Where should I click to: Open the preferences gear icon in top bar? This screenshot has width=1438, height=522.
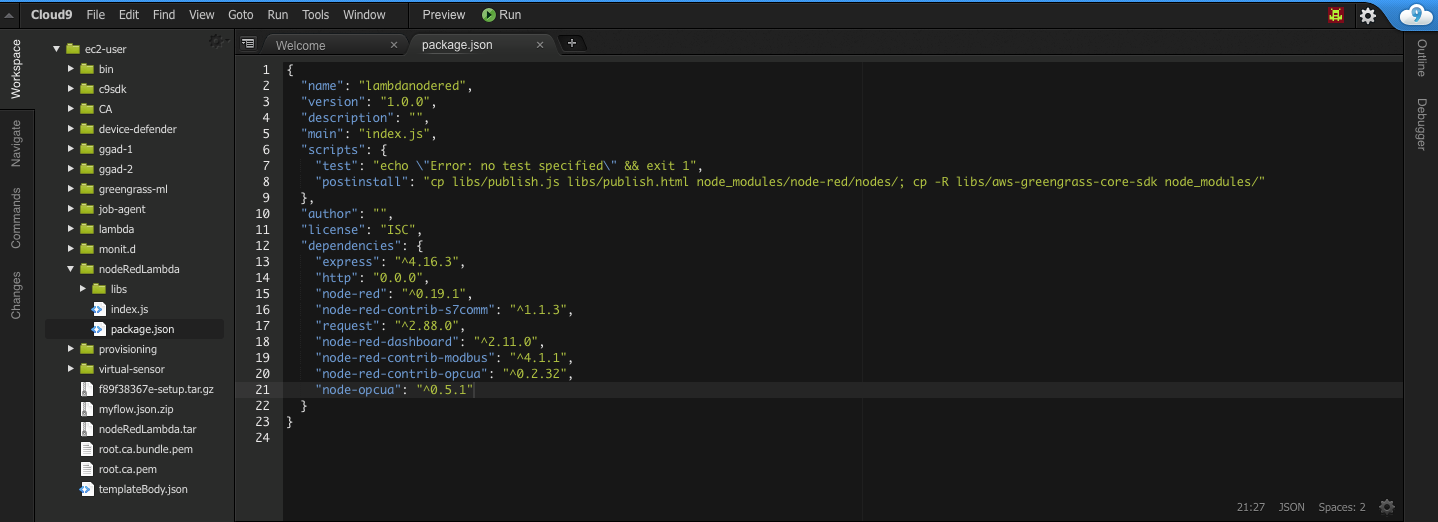click(1367, 15)
